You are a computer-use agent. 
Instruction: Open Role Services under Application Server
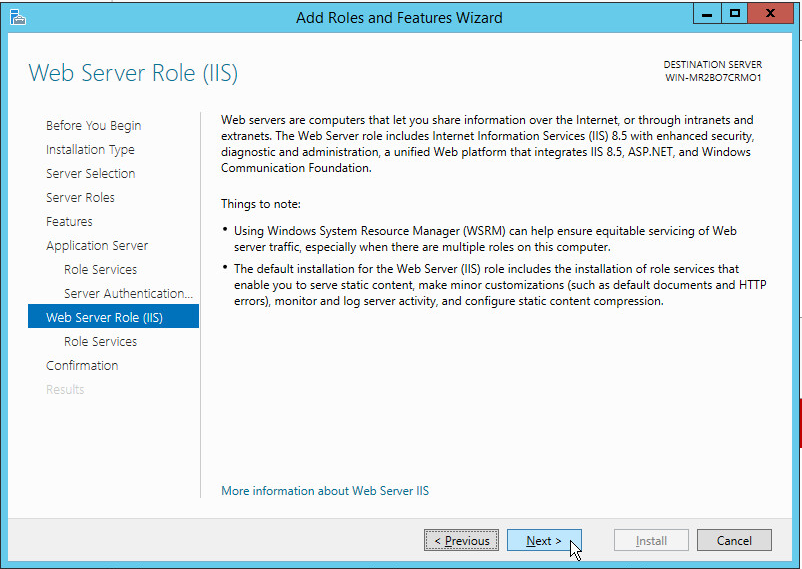click(x=100, y=269)
